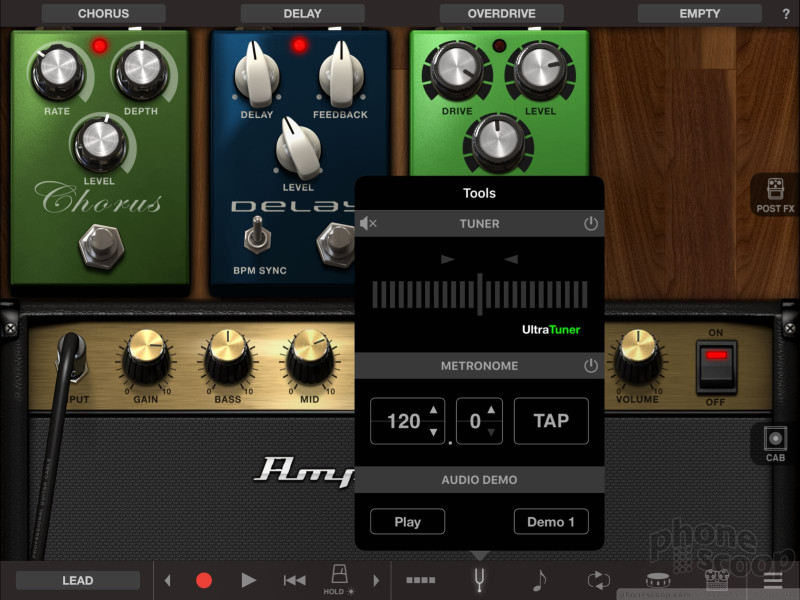Viewport: 800px width, 600px height.
Task: Decrease BPM with the 120 down arrow
Action: point(433,432)
